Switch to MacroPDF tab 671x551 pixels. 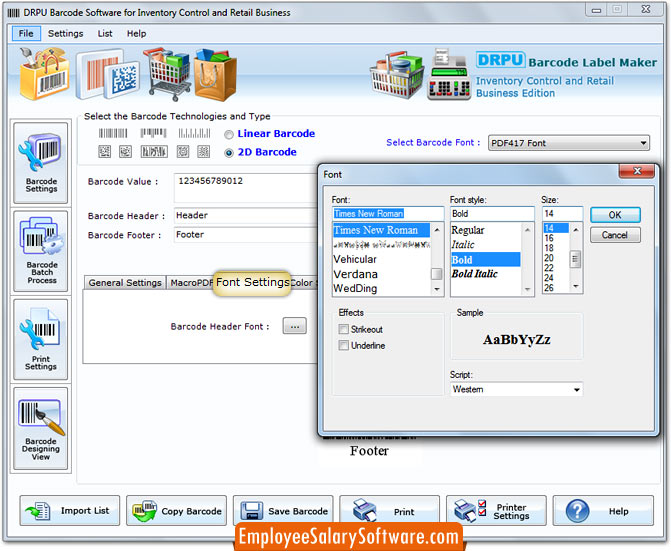[191, 283]
